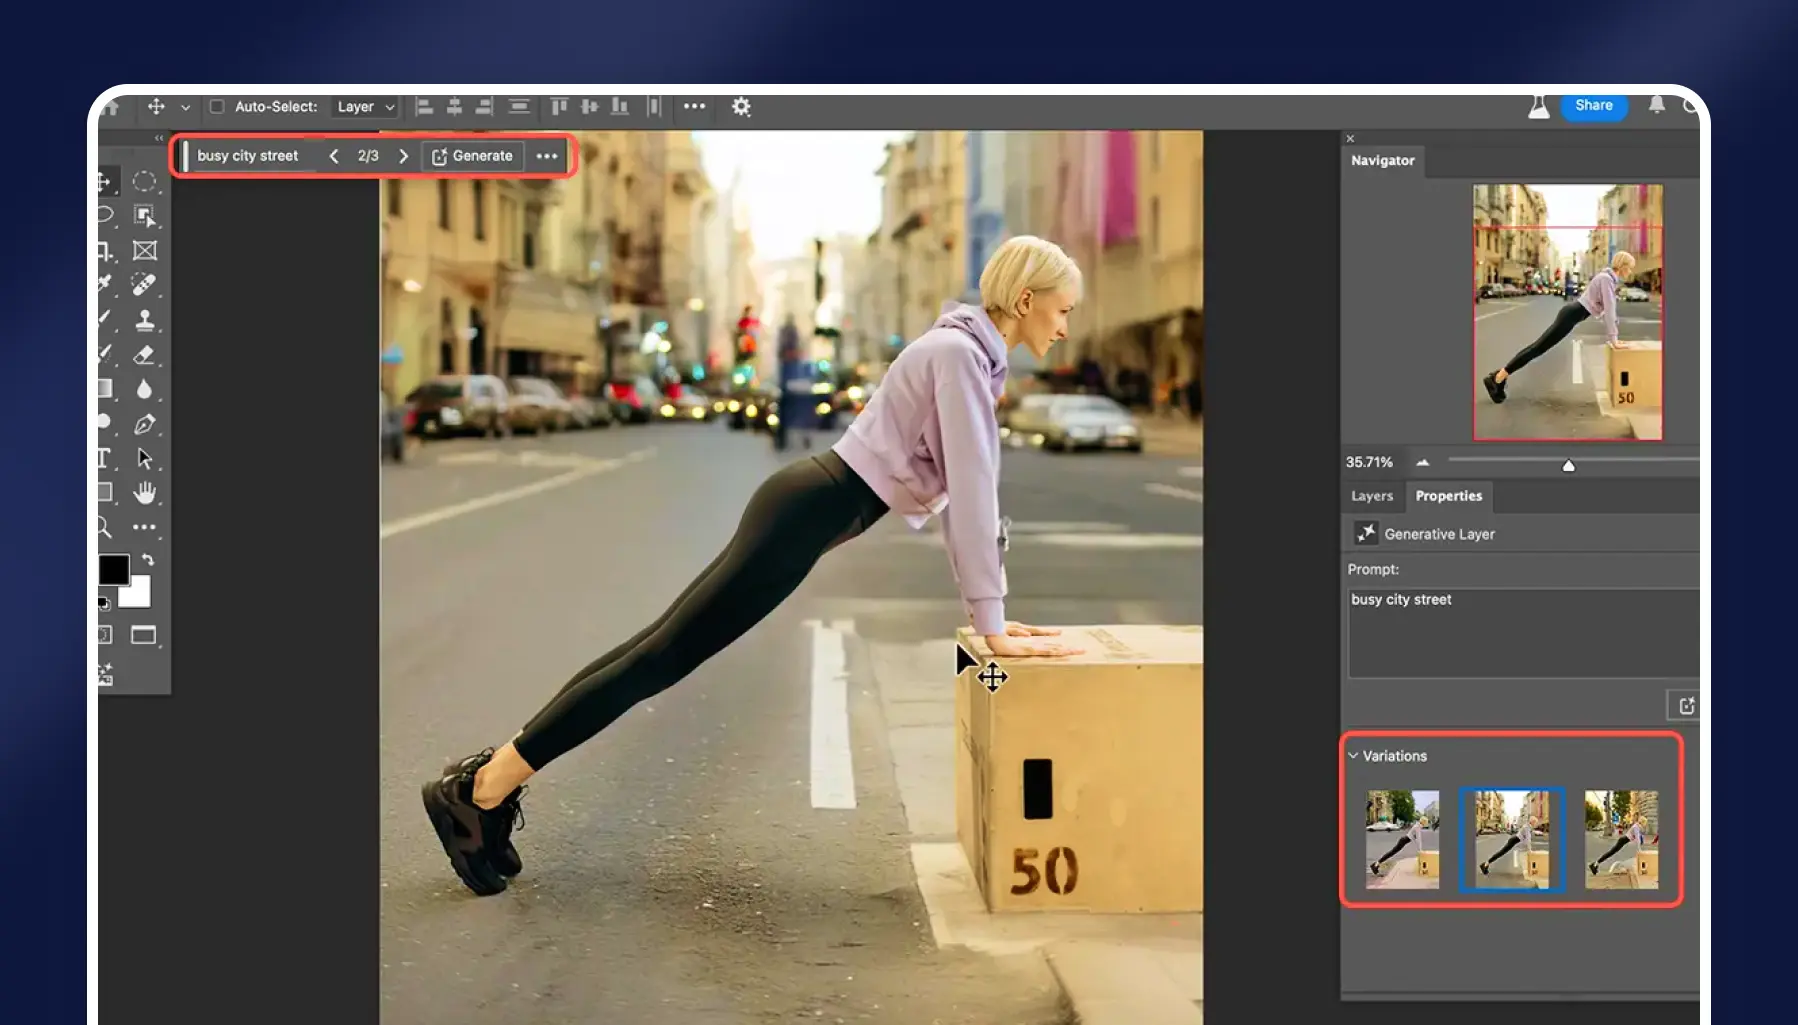Select the Clone Stamp tool
The image size is (1798, 1025).
coord(144,321)
